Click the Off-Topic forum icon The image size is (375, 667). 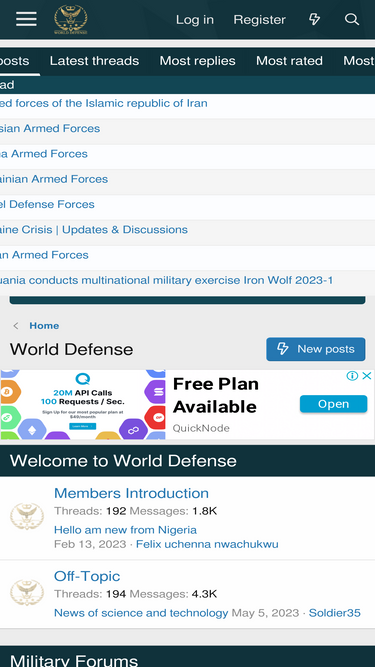click(x=27, y=593)
